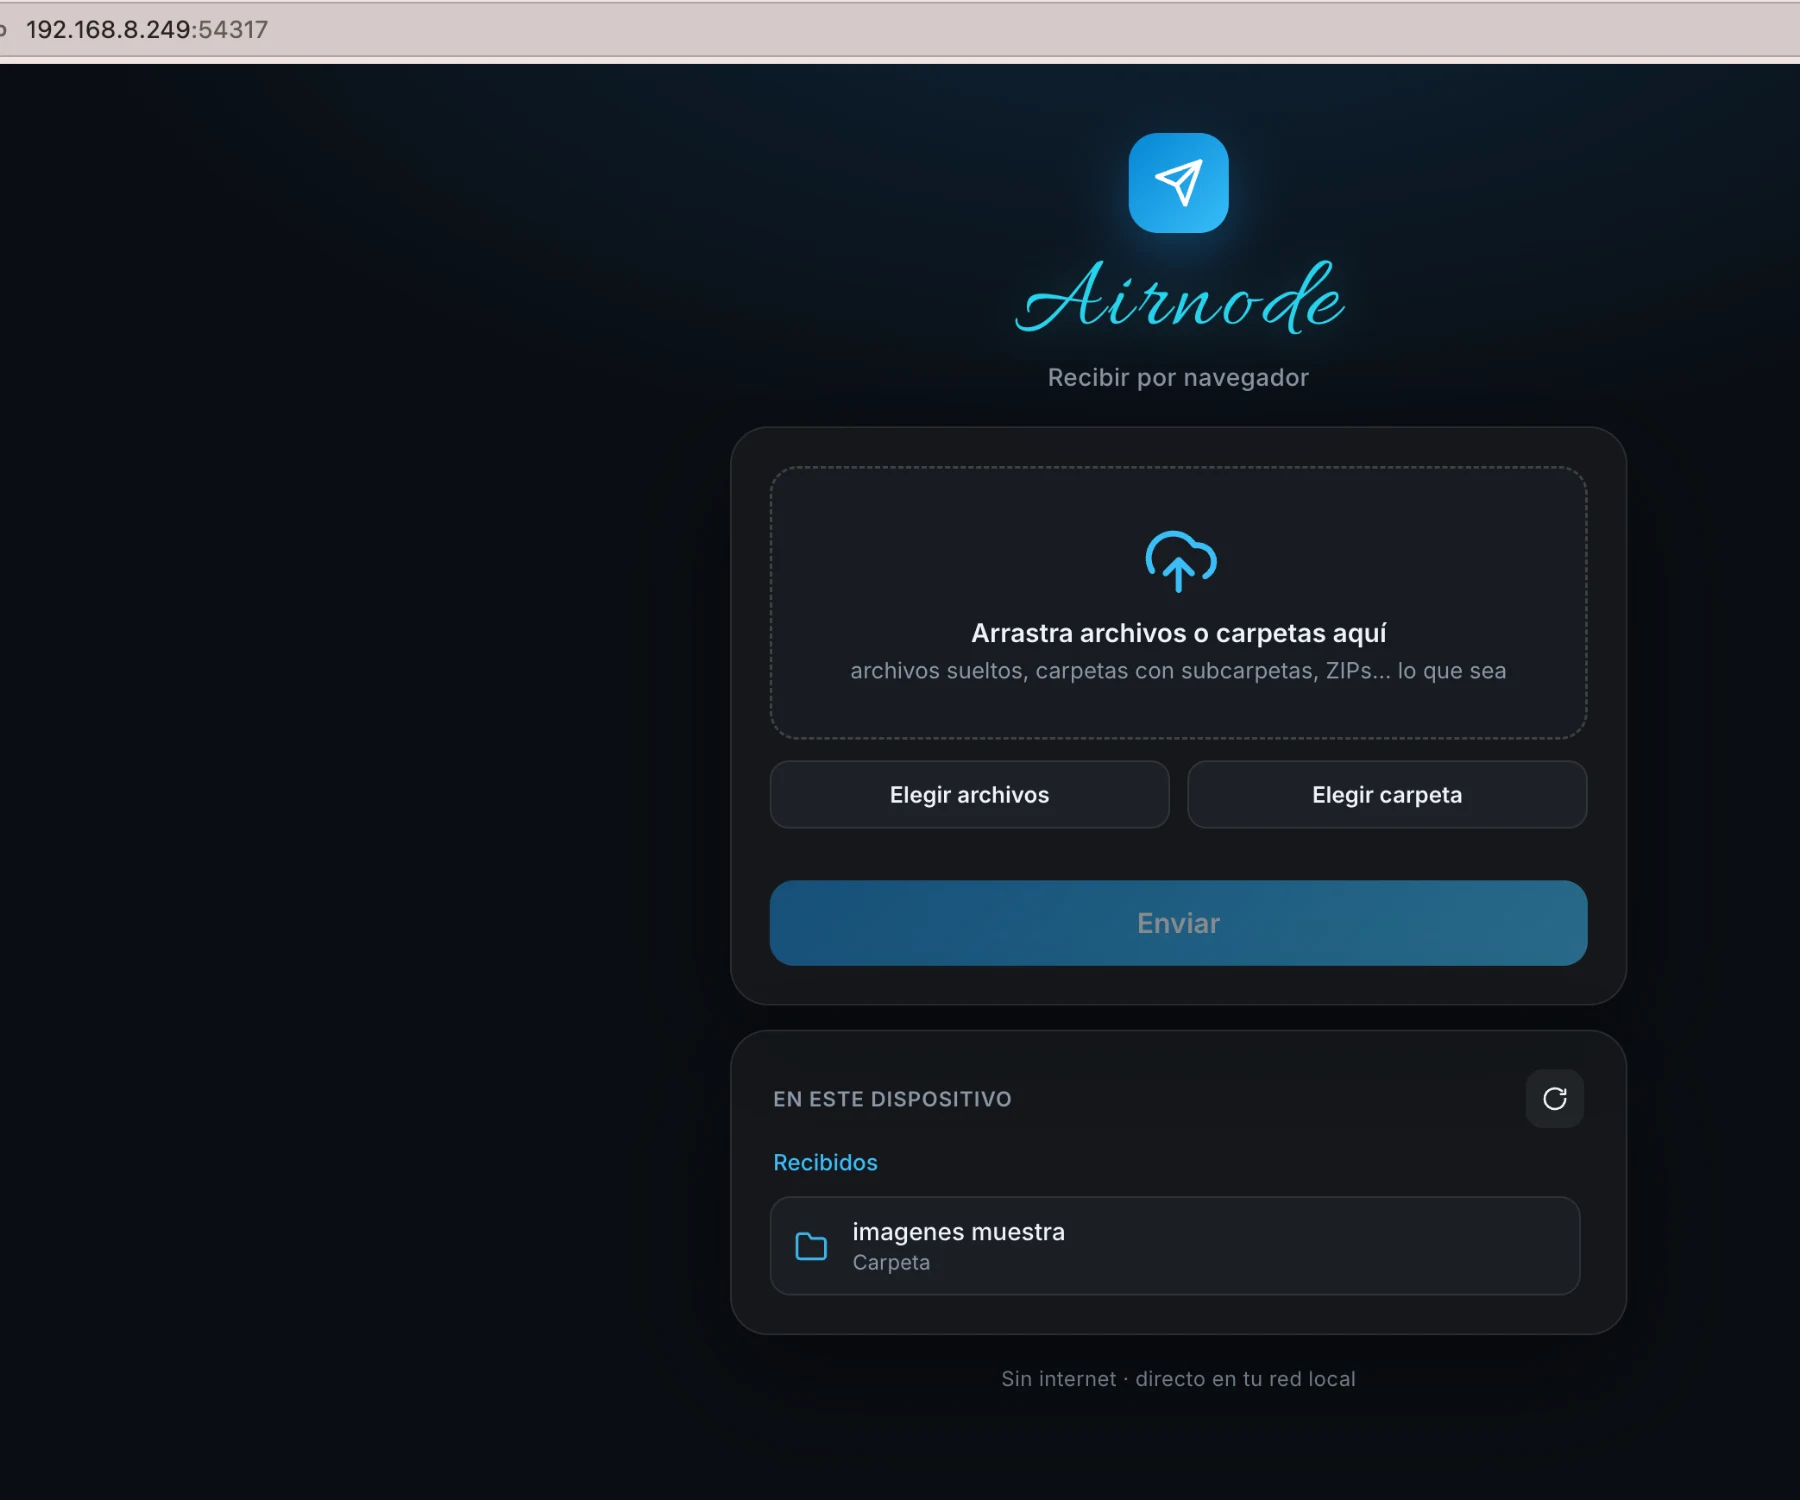Refresh the device file list
Viewport: 1800px width, 1500px height.
[x=1554, y=1099]
